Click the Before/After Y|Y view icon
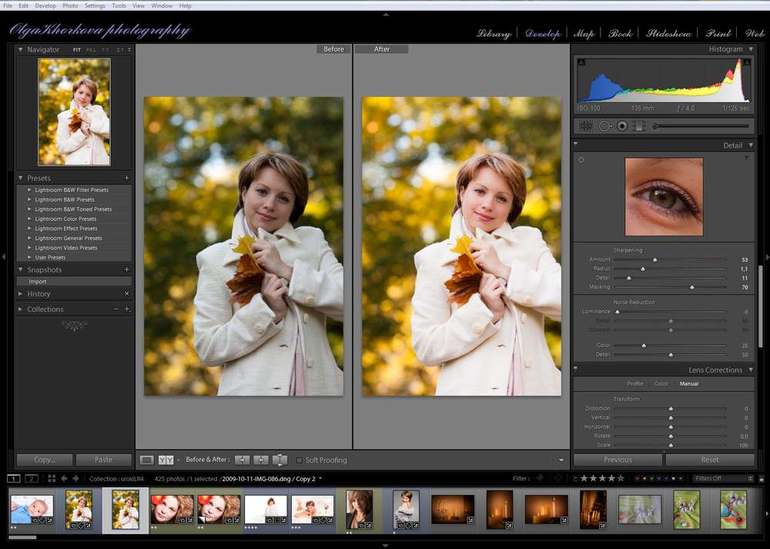This screenshot has height=549, width=770. click(x=166, y=460)
